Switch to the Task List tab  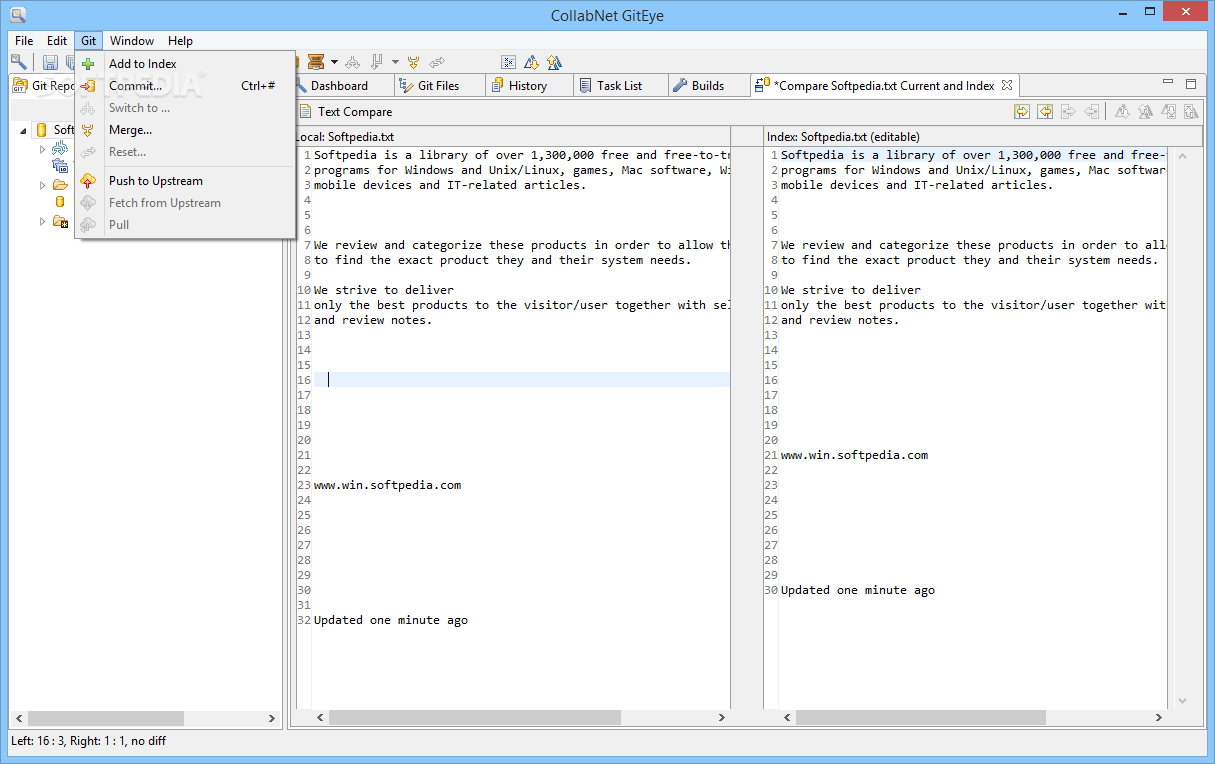(x=619, y=86)
